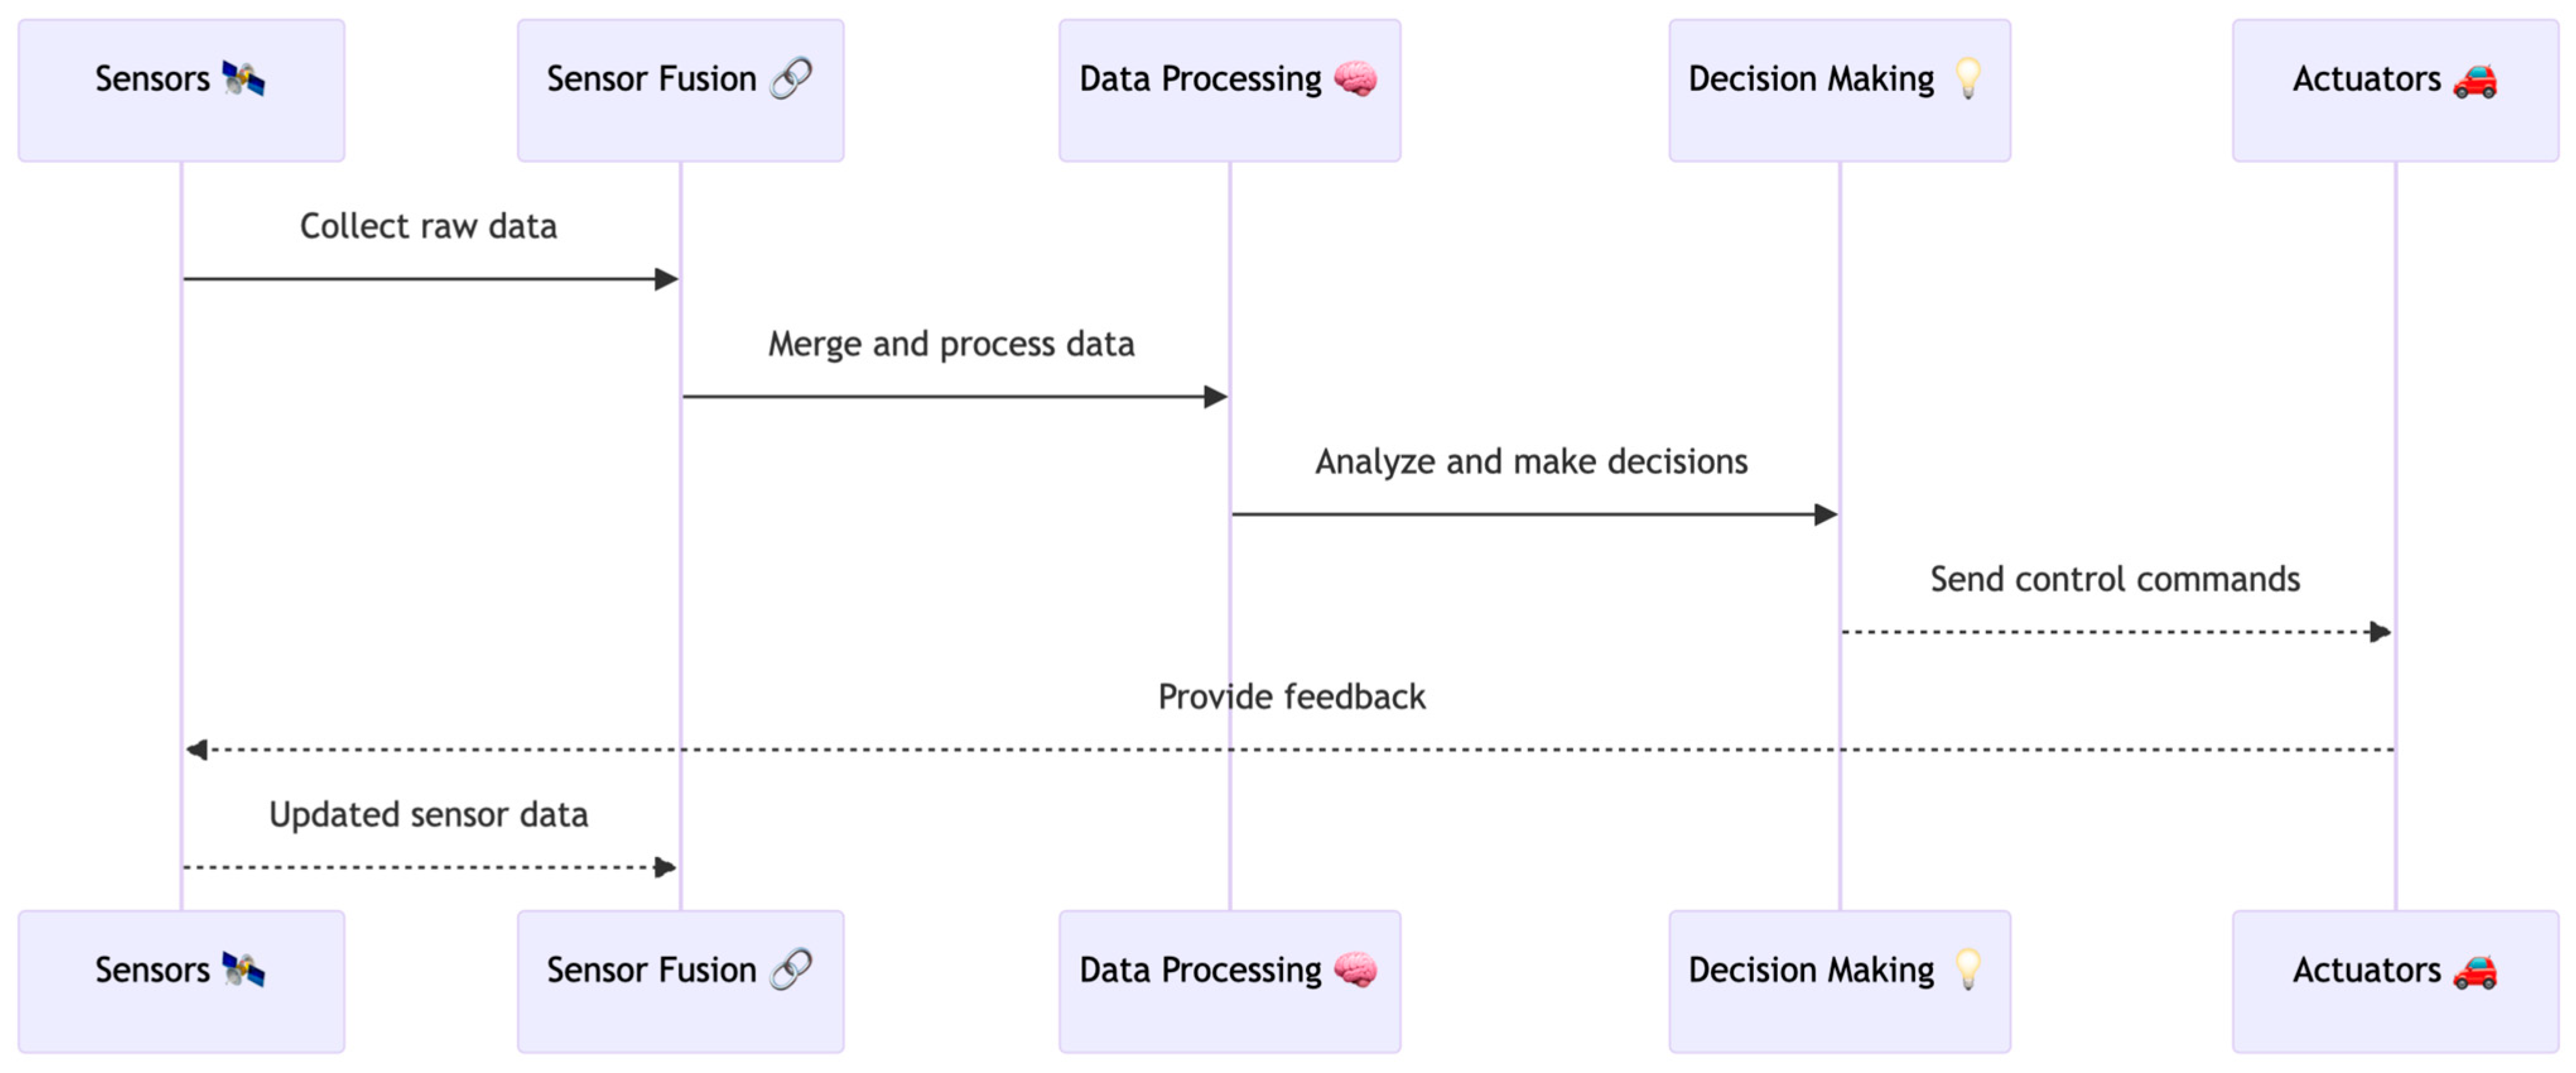The image size is (2576, 1073).
Task: Click the brain icon in top Data Processing box
Action: pyautogui.click(x=1355, y=78)
